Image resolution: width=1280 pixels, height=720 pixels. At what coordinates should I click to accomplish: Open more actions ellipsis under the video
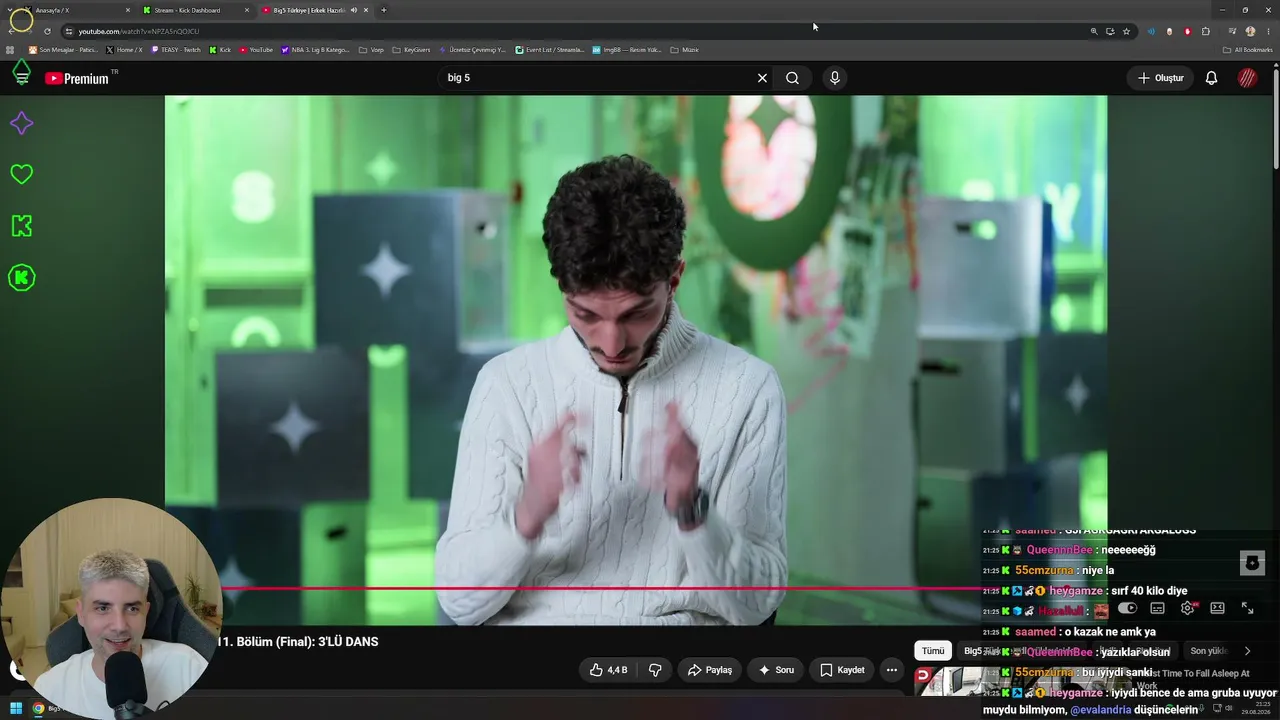pyautogui.click(x=892, y=670)
